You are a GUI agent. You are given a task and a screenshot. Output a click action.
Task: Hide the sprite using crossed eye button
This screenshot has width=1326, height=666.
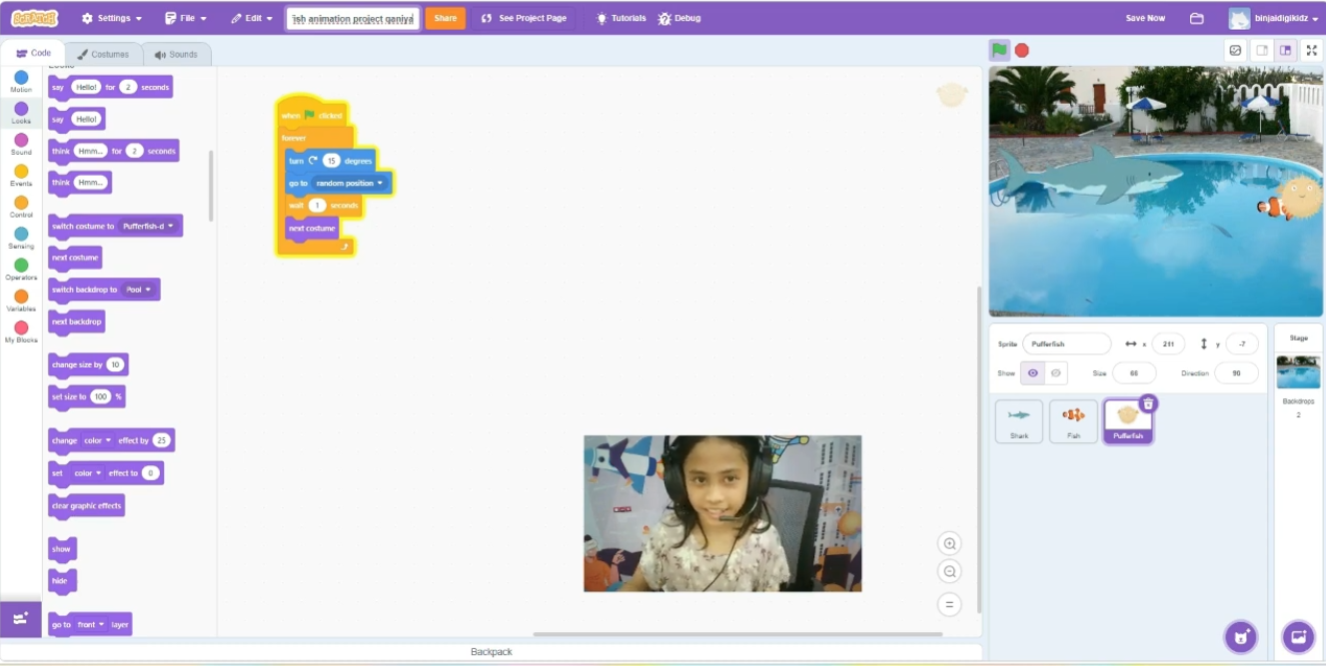(x=1056, y=373)
